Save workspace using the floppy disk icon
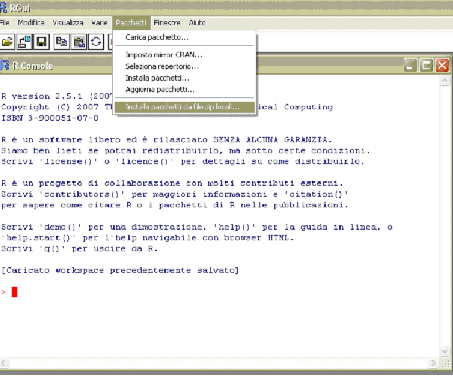This screenshot has width=453, height=377. pos(41,42)
